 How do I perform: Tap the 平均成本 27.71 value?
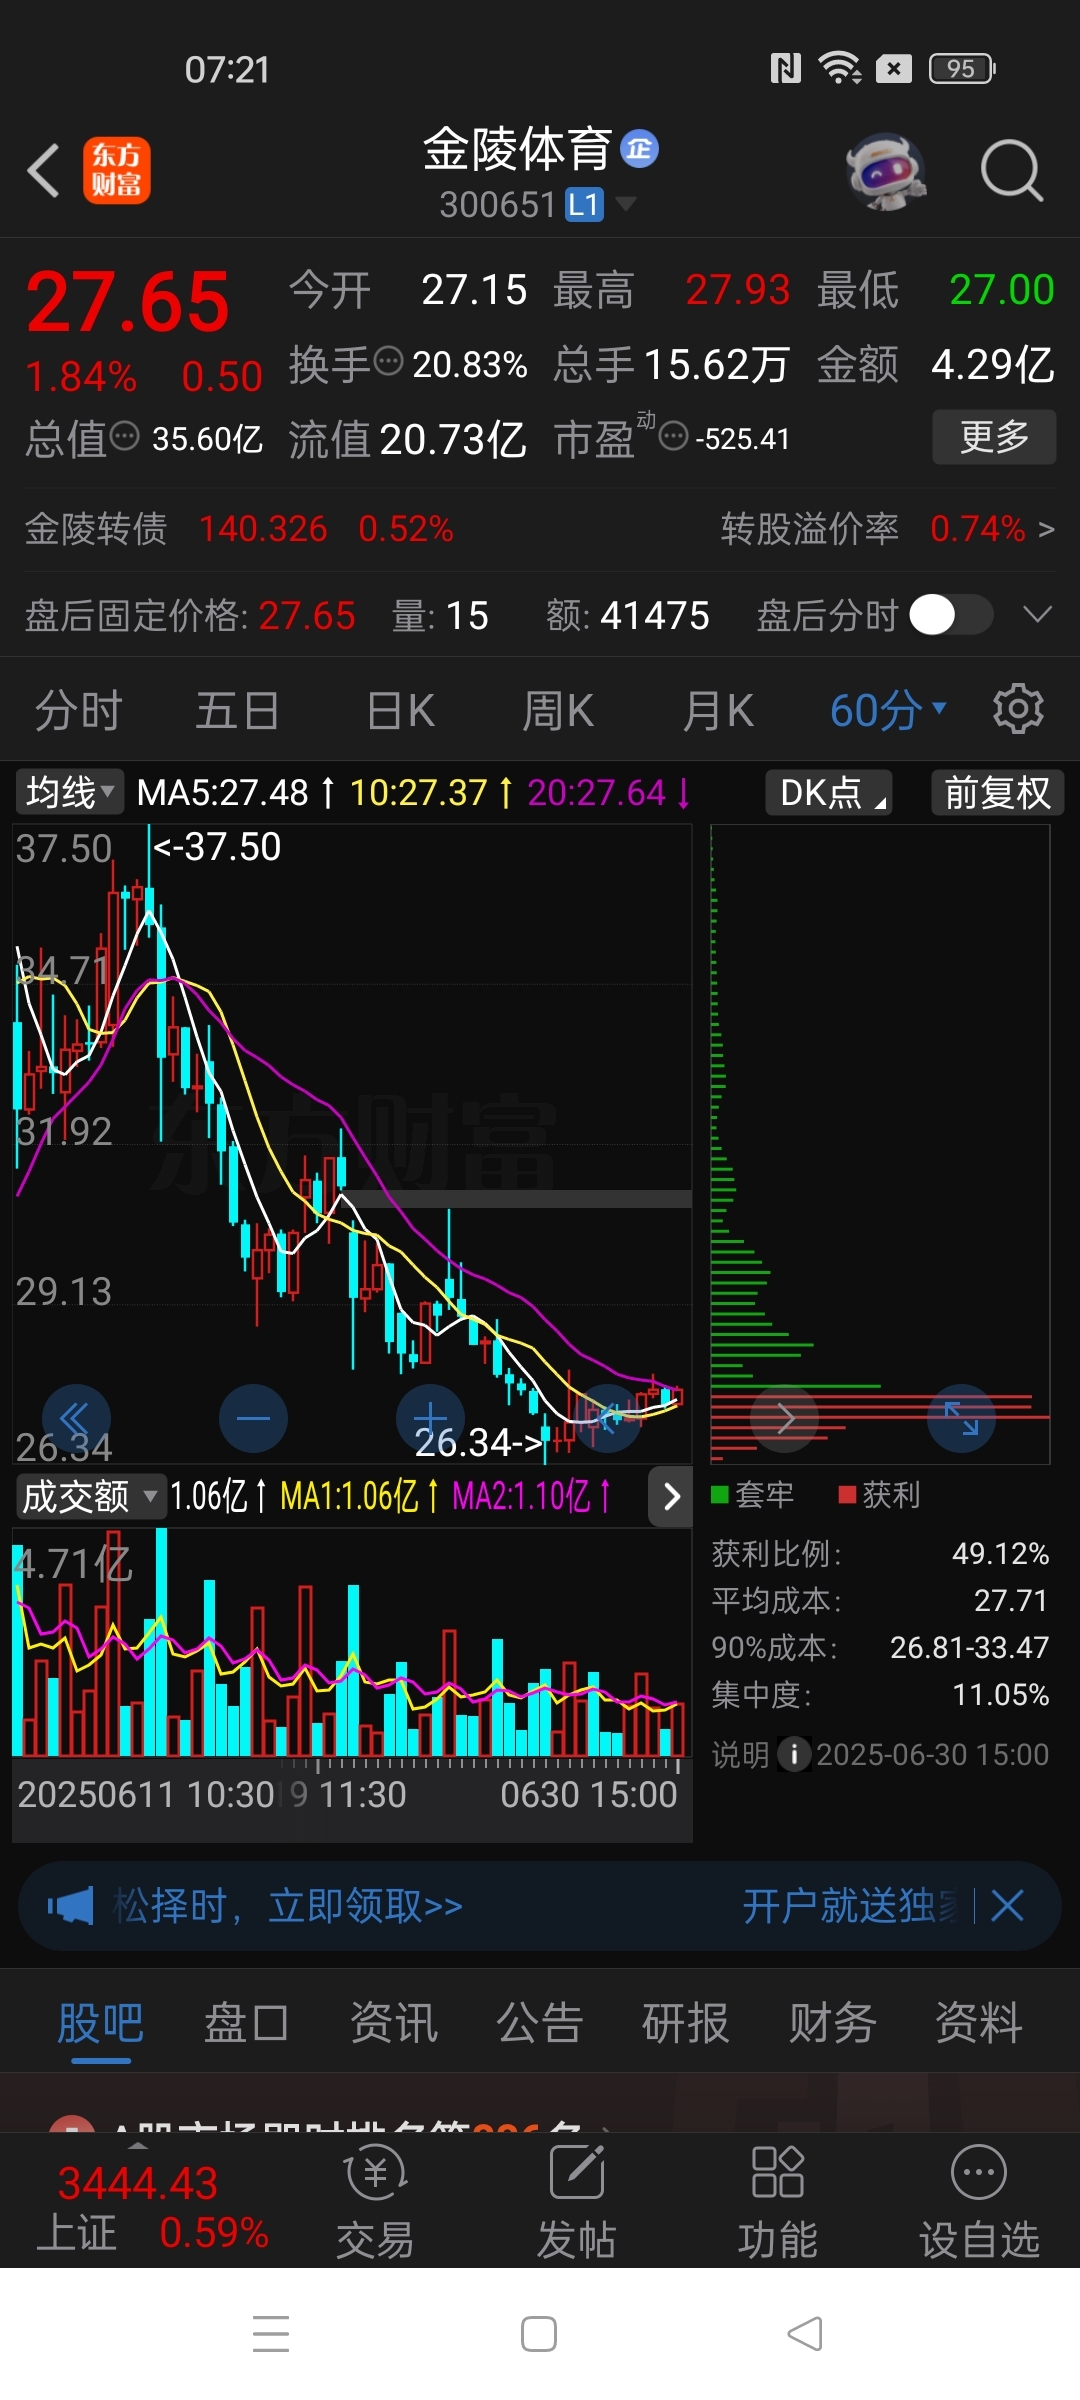pyautogui.click(x=1010, y=1601)
